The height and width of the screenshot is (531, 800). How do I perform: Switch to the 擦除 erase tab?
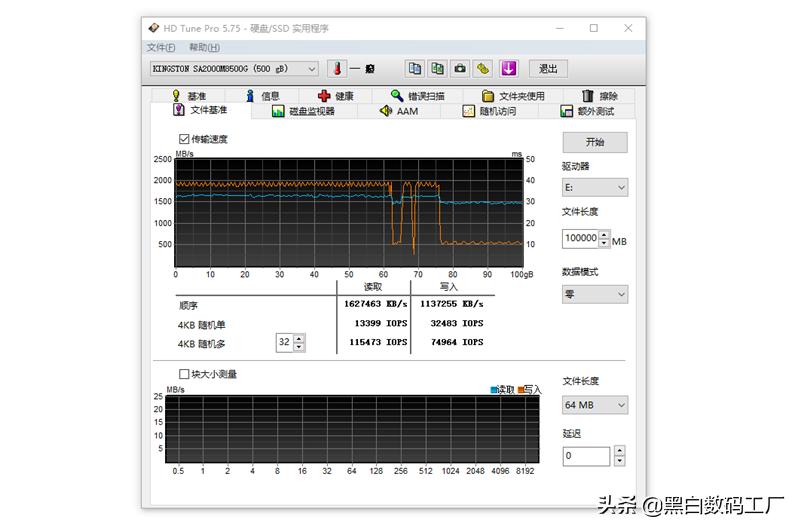(599, 96)
